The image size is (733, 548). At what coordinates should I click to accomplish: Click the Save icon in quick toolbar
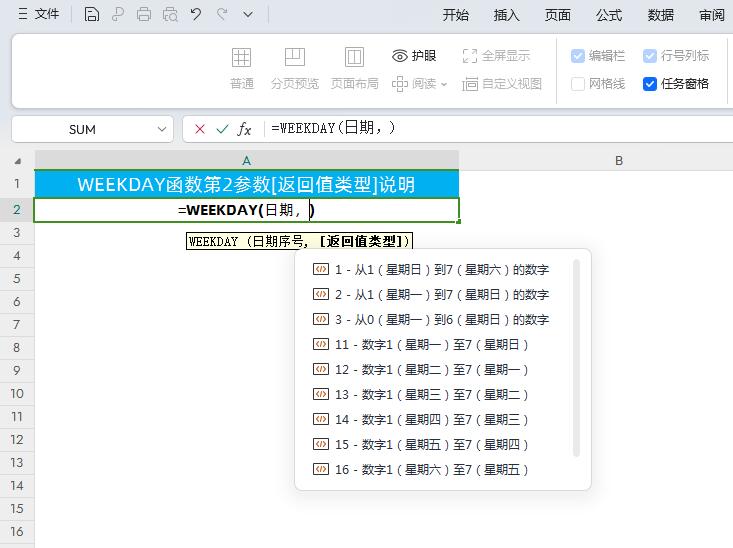(92, 14)
